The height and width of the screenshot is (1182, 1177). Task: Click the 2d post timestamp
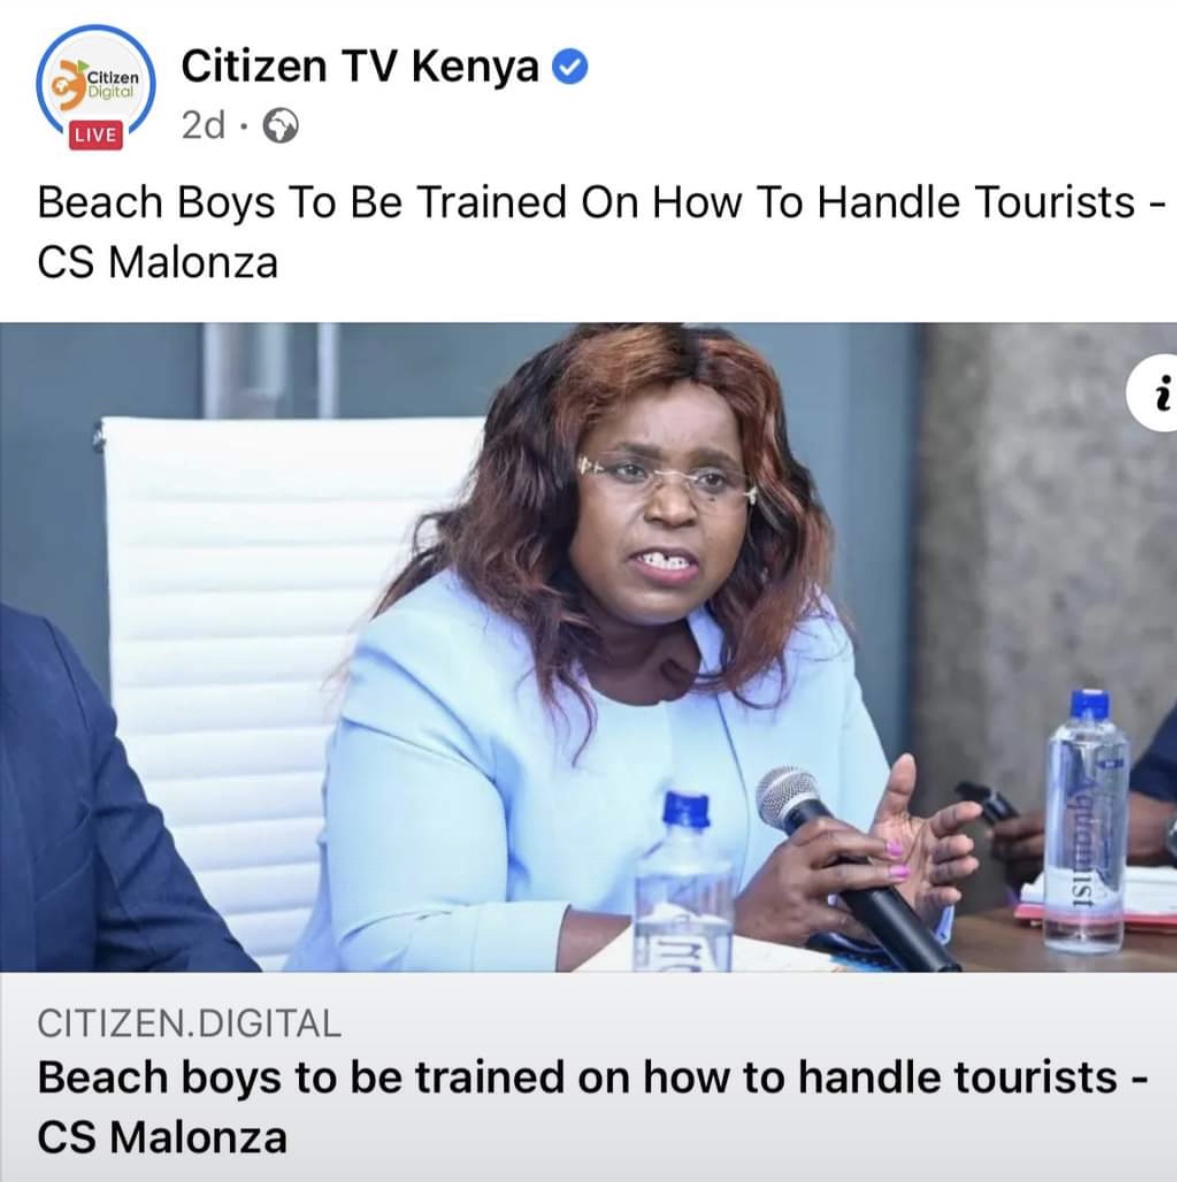tap(203, 125)
